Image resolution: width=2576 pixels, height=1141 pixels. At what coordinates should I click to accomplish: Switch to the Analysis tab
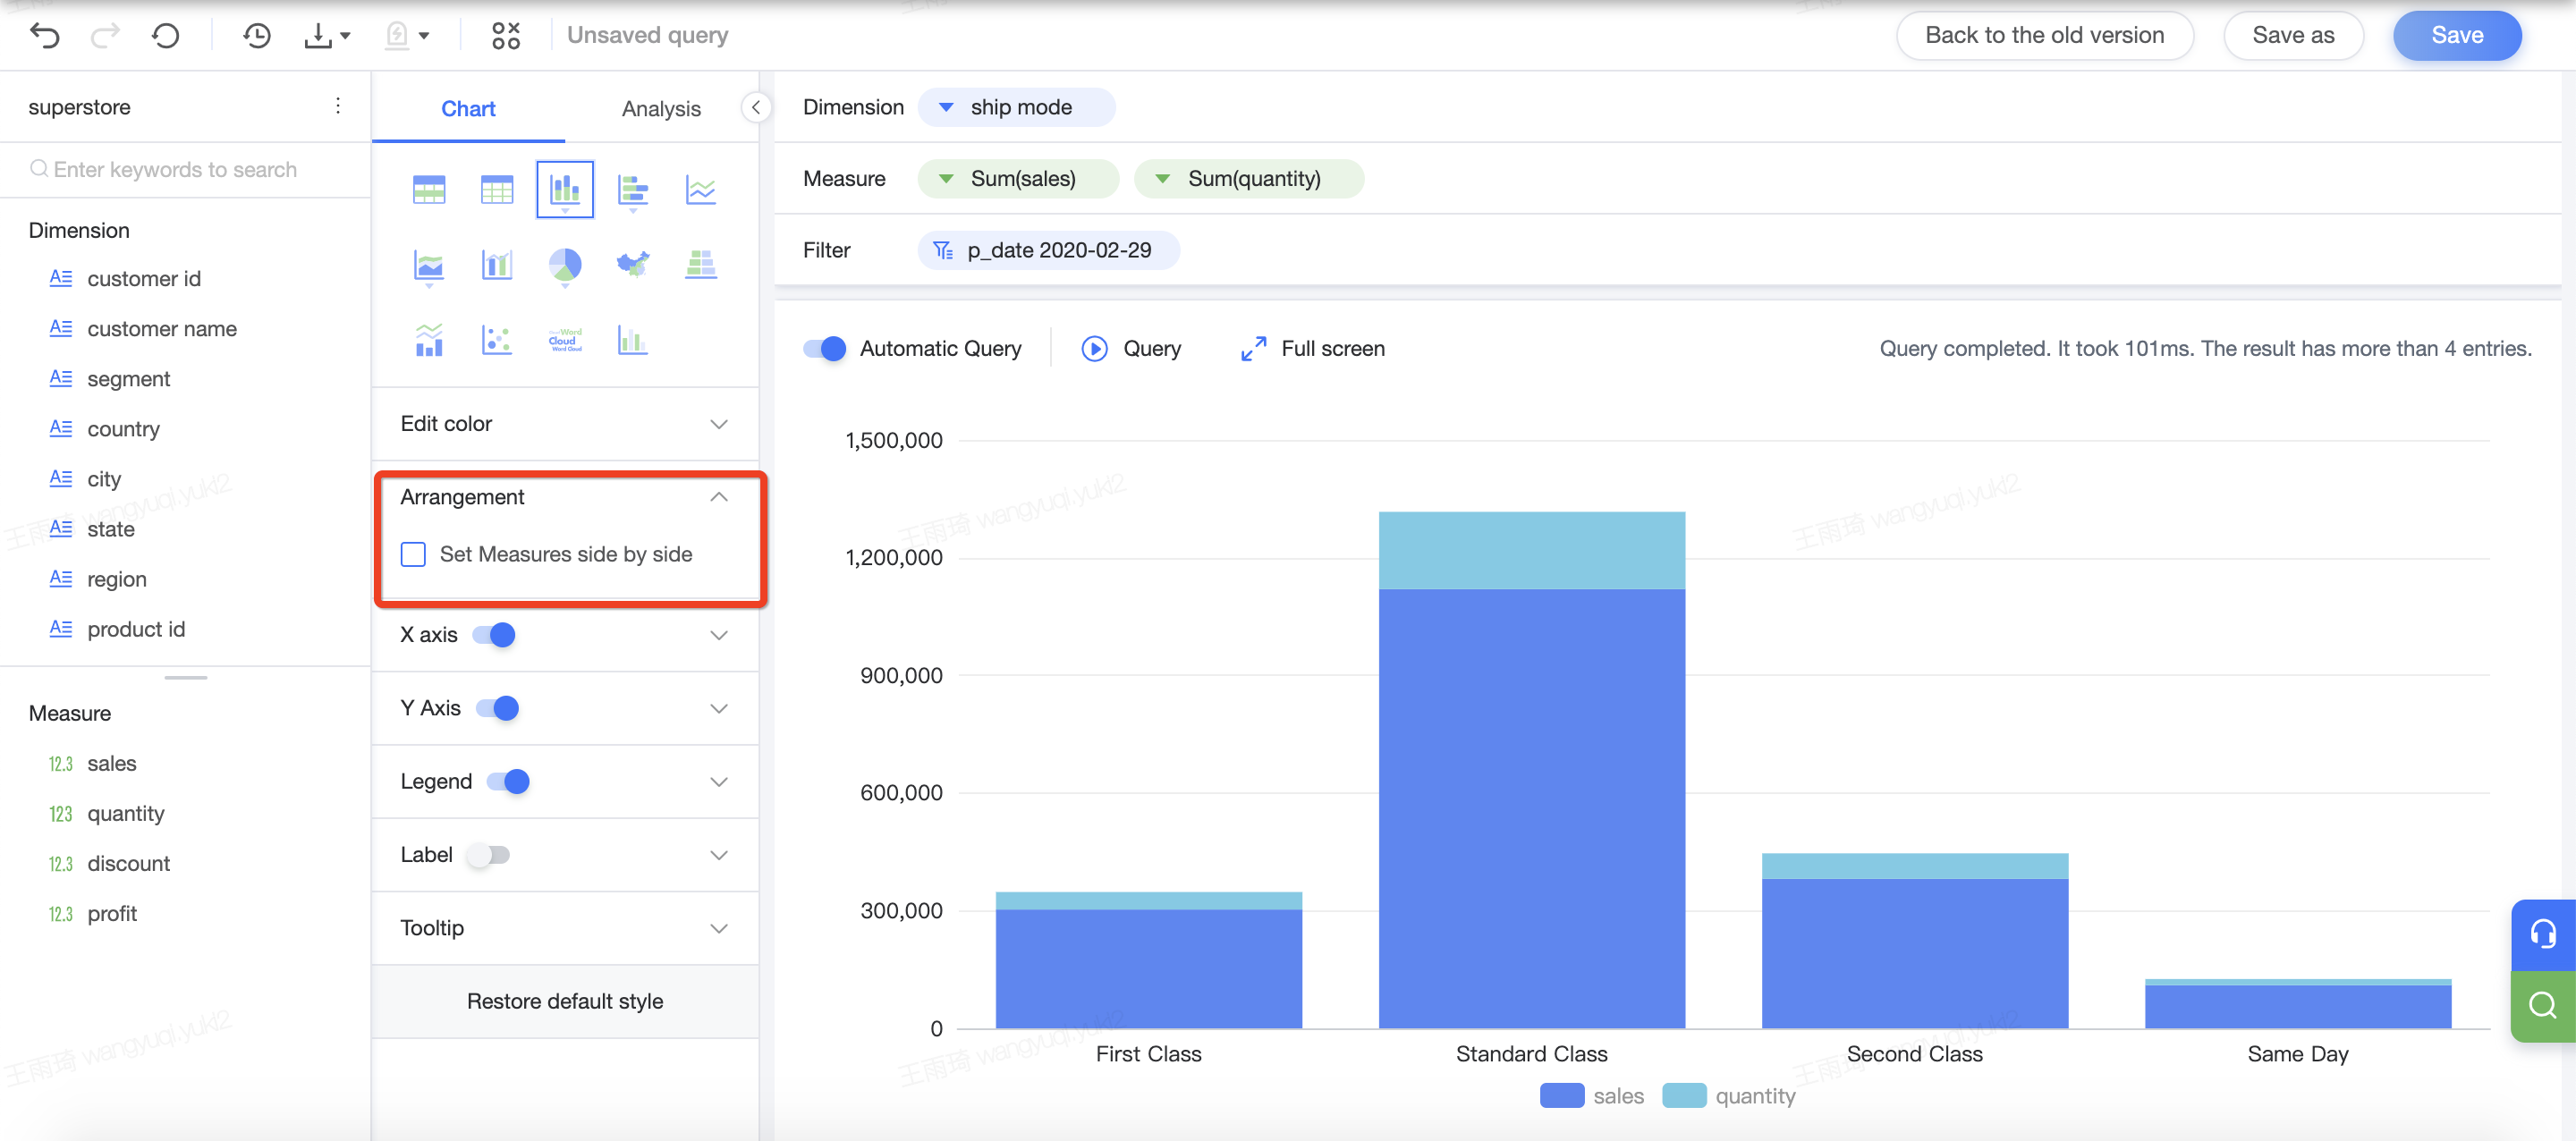click(661, 108)
